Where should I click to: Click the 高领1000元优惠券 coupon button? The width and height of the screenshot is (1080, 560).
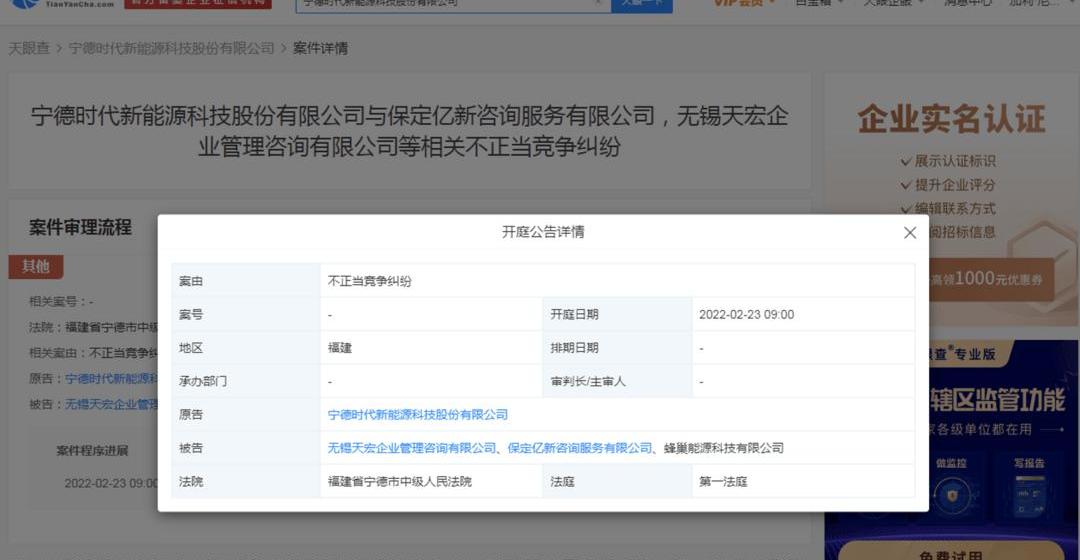(991, 279)
